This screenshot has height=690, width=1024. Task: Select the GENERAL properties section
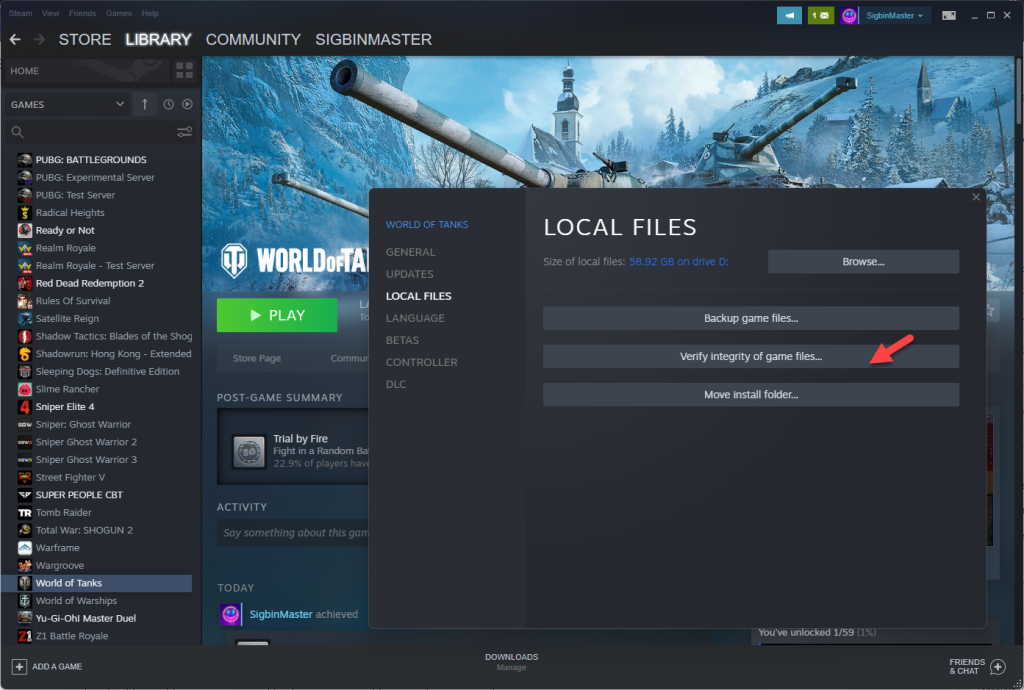pos(411,252)
